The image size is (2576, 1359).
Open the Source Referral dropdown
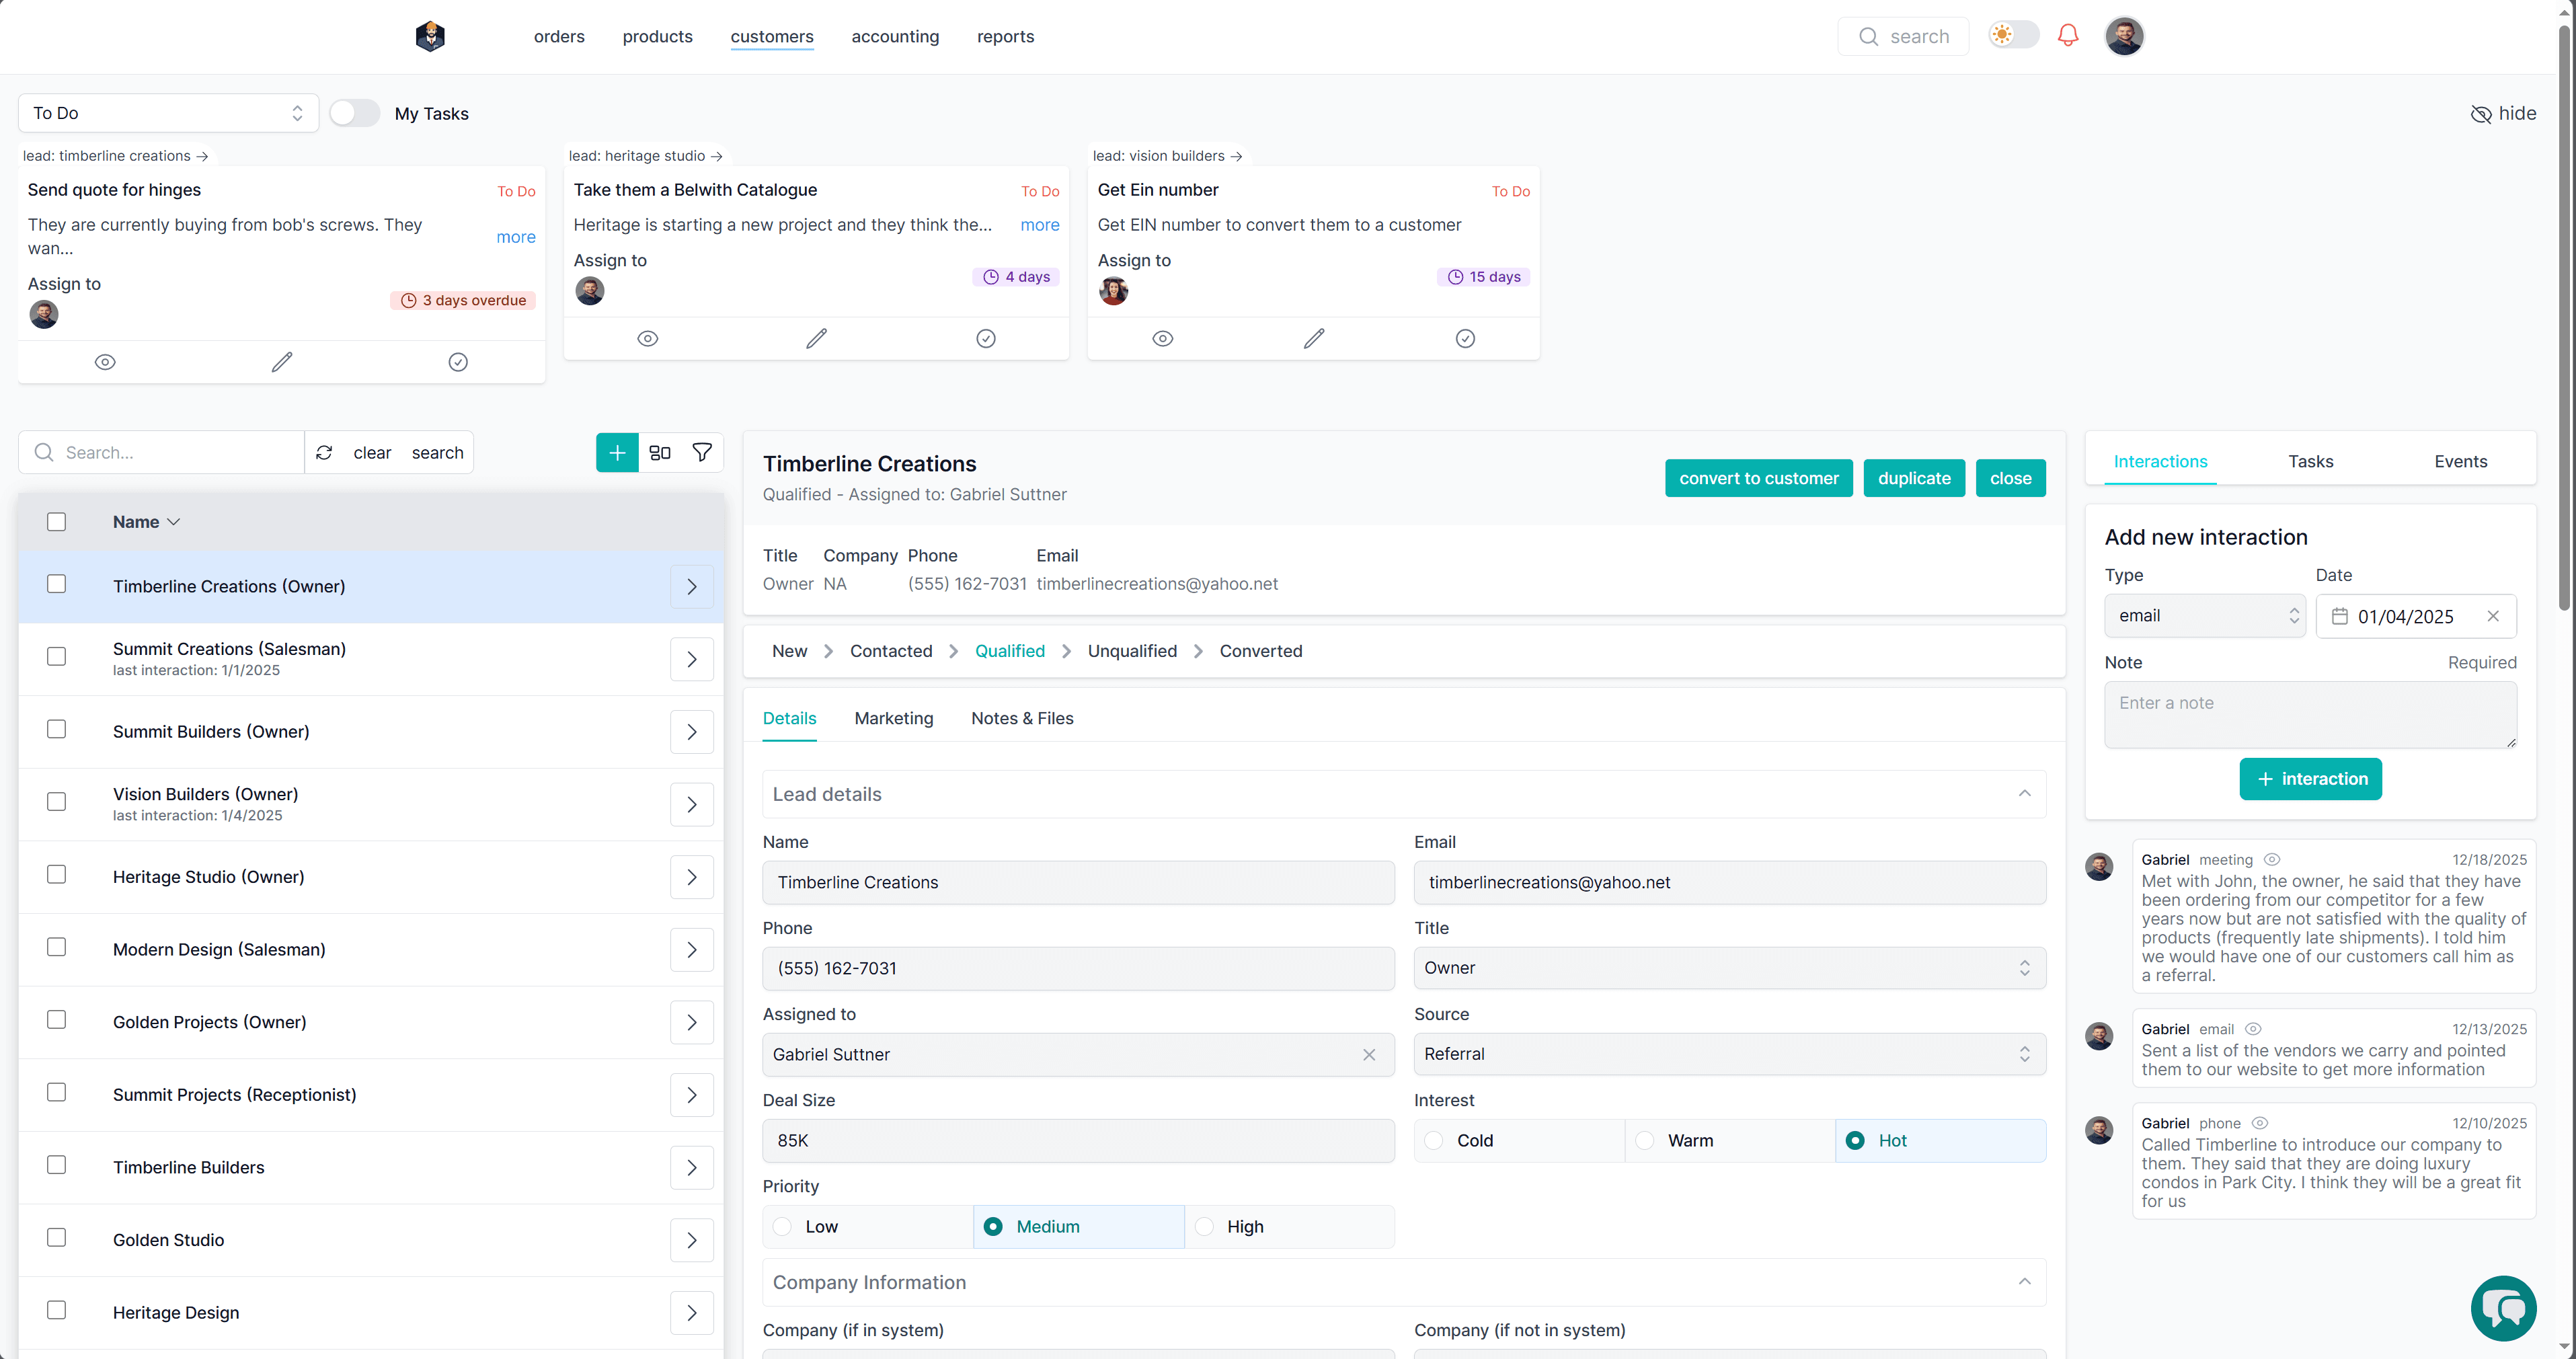pyautogui.click(x=1730, y=1055)
